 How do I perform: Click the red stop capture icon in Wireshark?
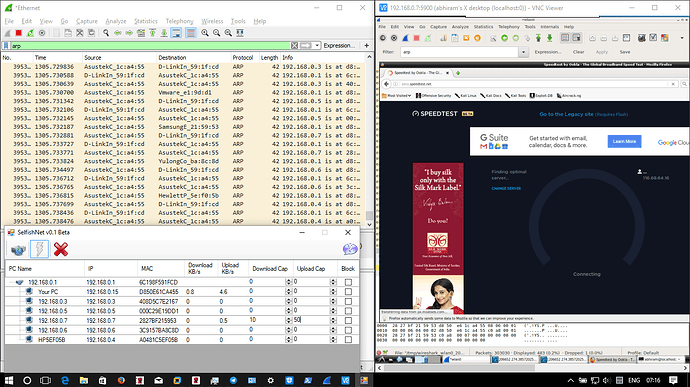point(18,33)
